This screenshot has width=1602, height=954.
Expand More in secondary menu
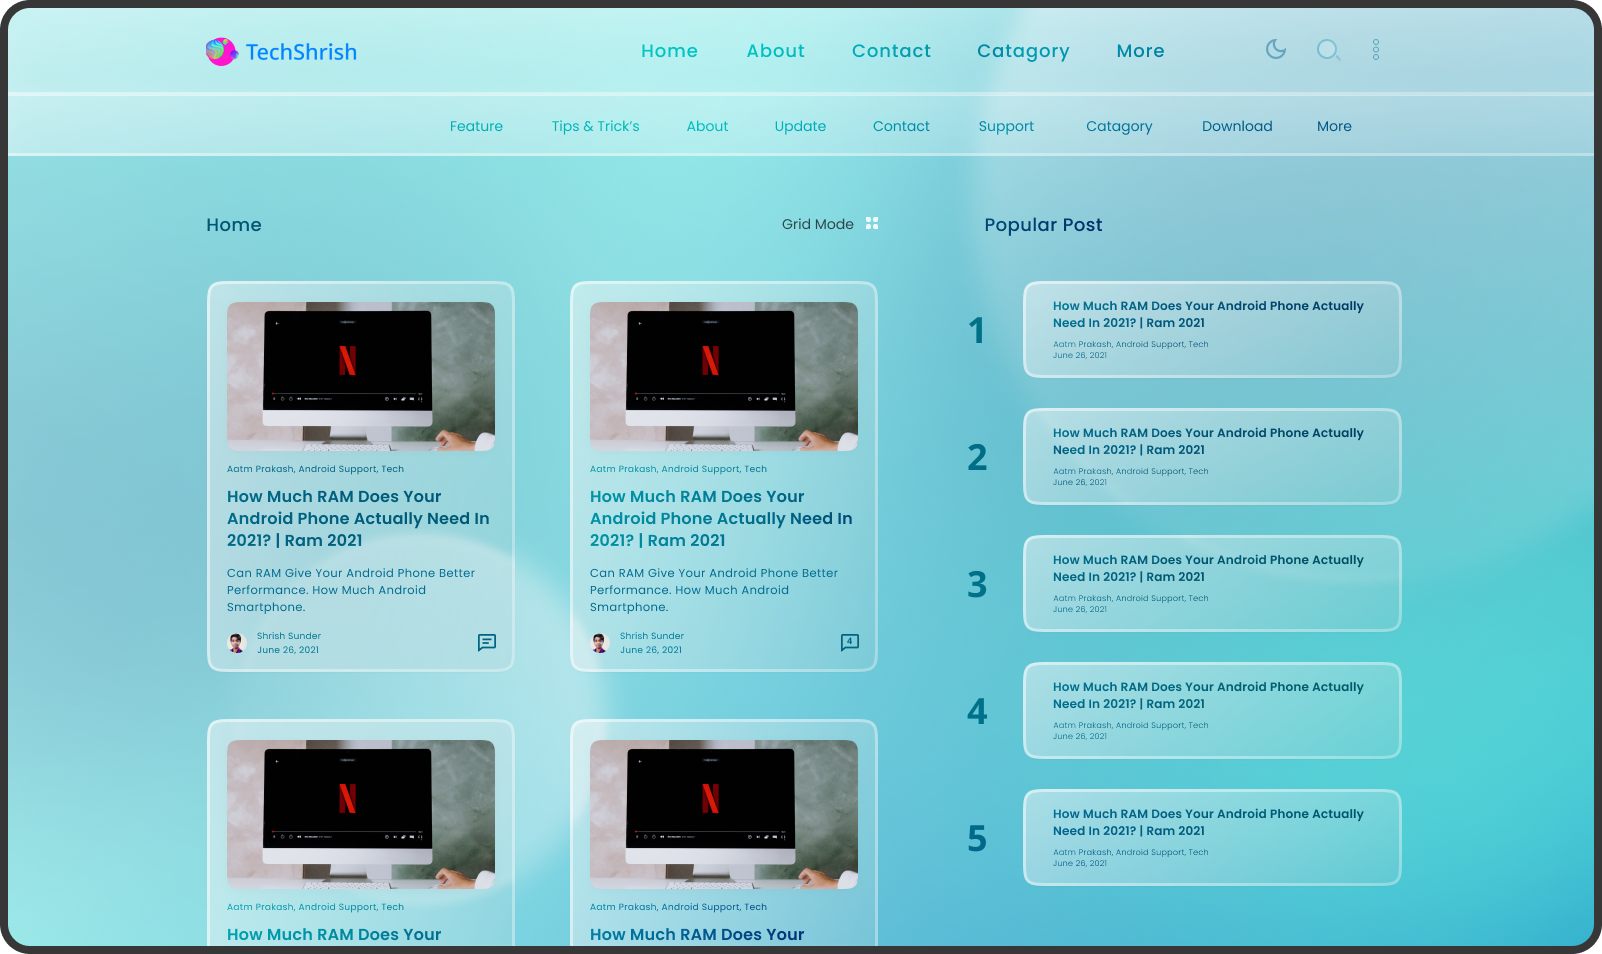tap(1334, 126)
